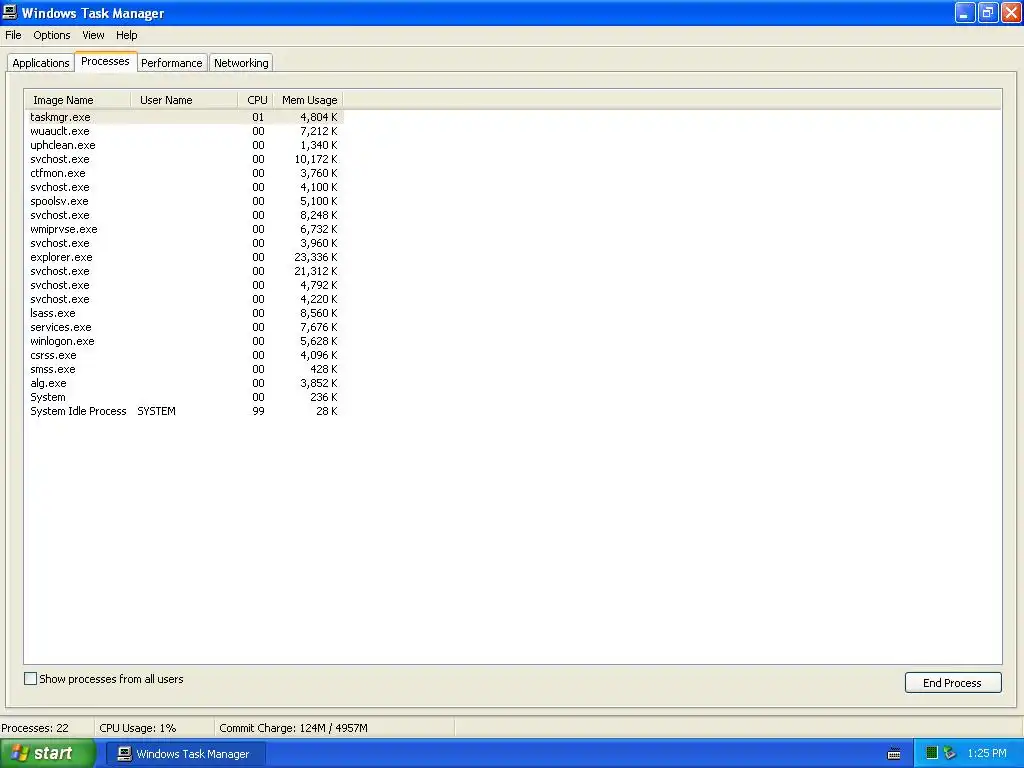The width and height of the screenshot is (1024, 768).
Task: Select the csrss.exe process
Action: (x=184, y=355)
